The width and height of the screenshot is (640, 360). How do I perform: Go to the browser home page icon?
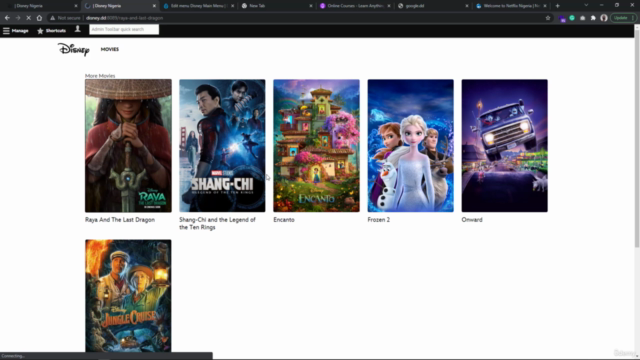click(x=39, y=18)
